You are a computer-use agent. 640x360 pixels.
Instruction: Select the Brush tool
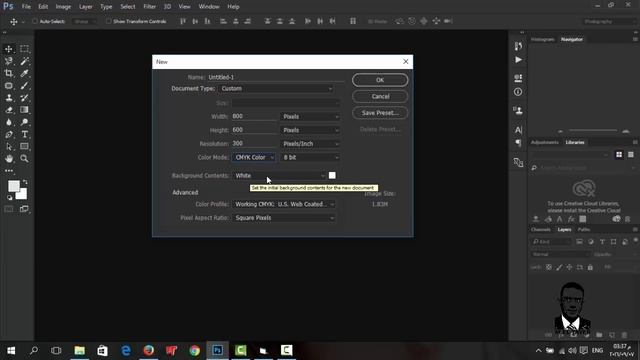(24, 86)
